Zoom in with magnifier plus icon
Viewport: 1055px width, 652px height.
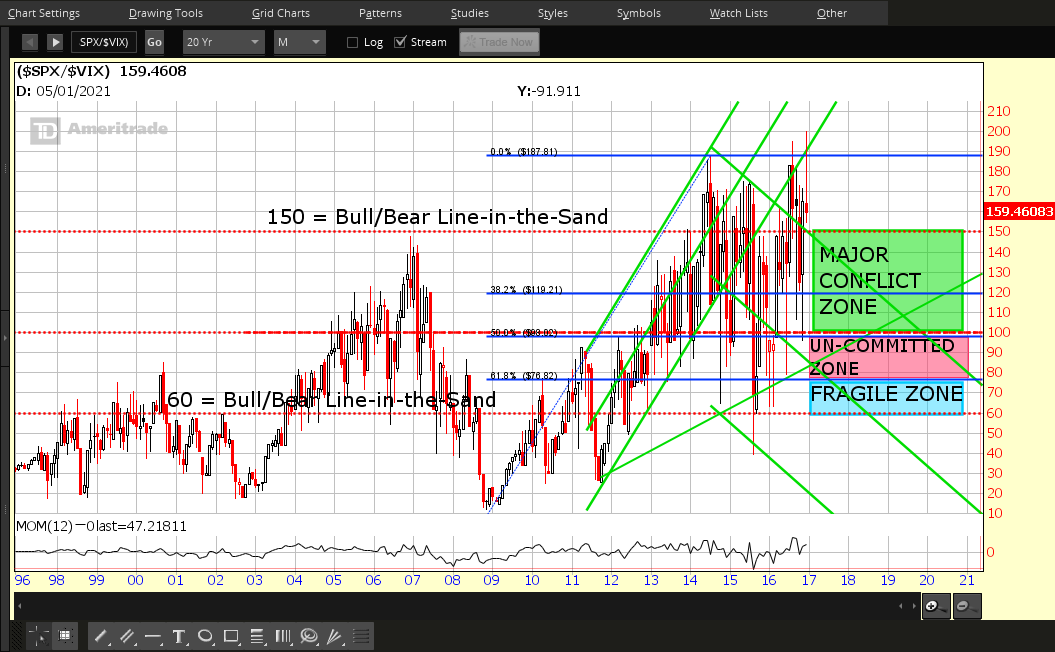pyautogui.click(x=936, y=606)
